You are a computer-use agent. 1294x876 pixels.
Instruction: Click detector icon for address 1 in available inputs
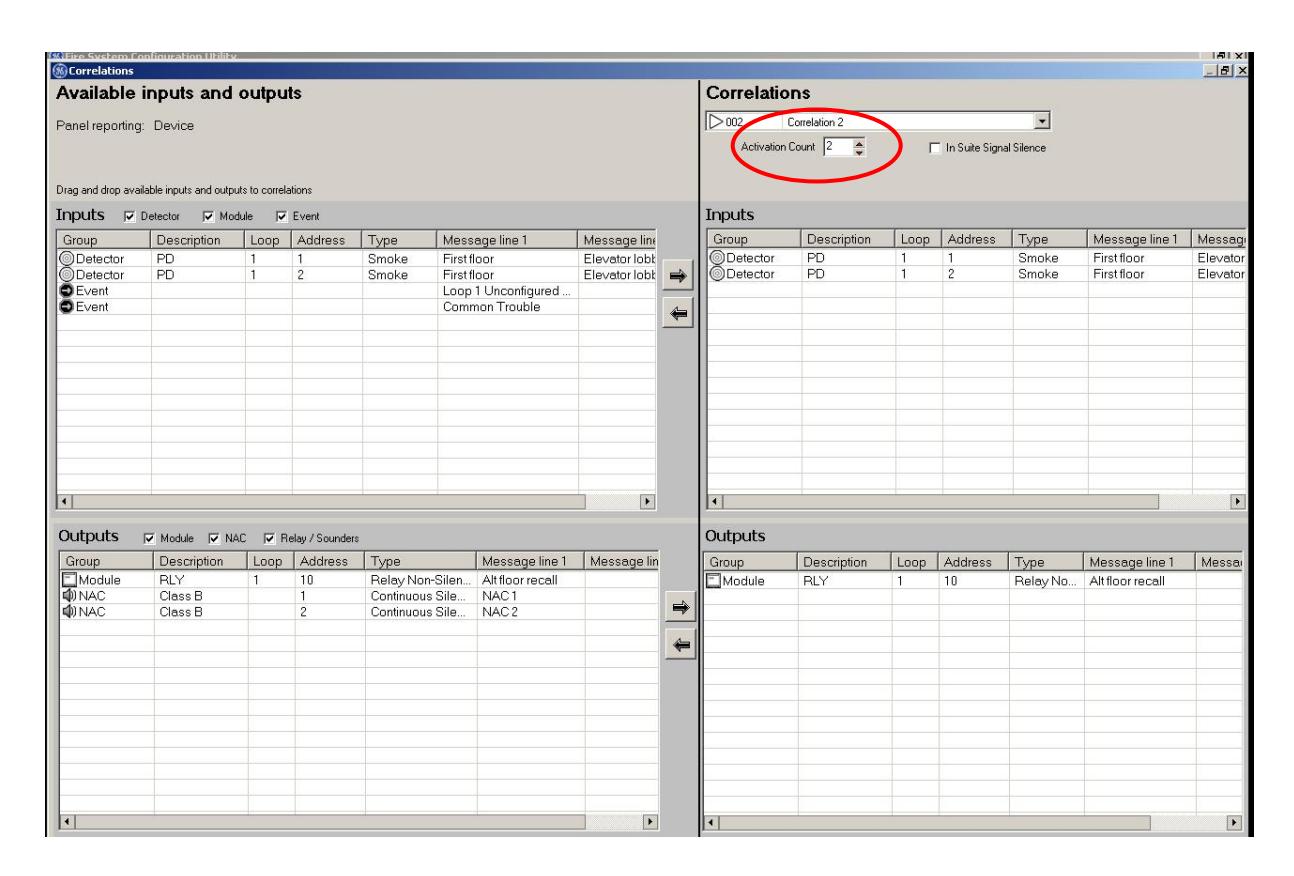pos(69,258)
